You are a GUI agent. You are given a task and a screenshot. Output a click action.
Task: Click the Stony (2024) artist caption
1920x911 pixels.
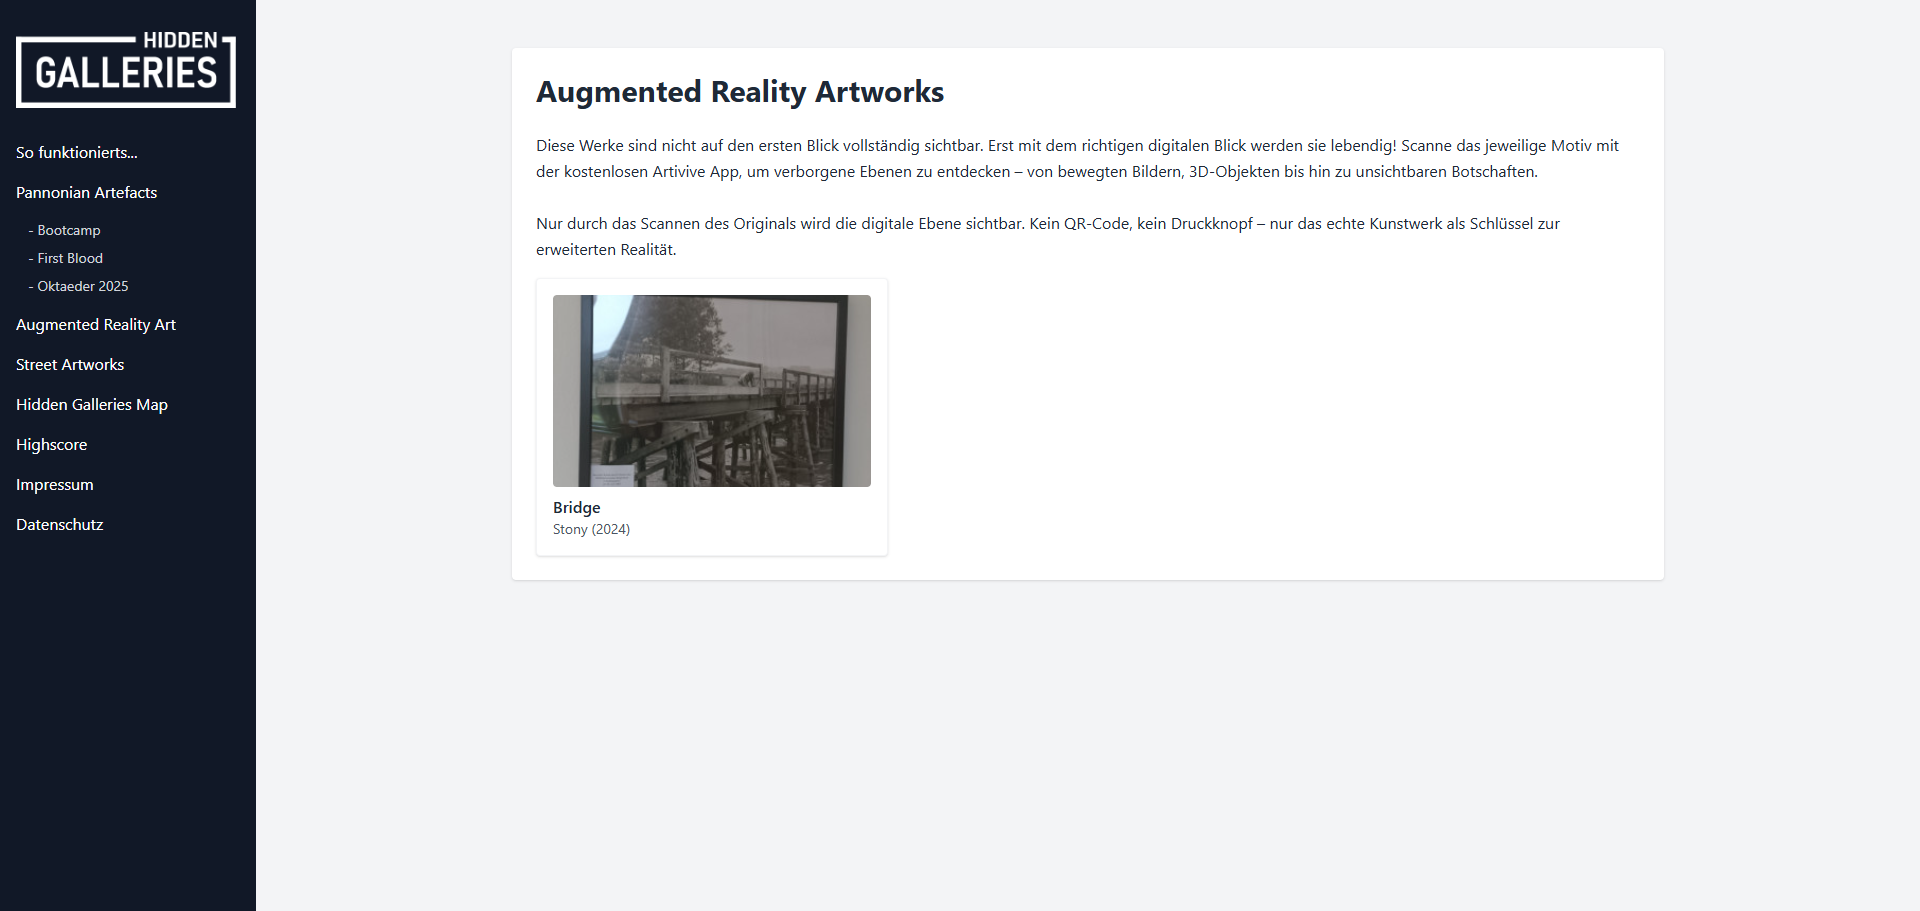click(x=591, y=529)
